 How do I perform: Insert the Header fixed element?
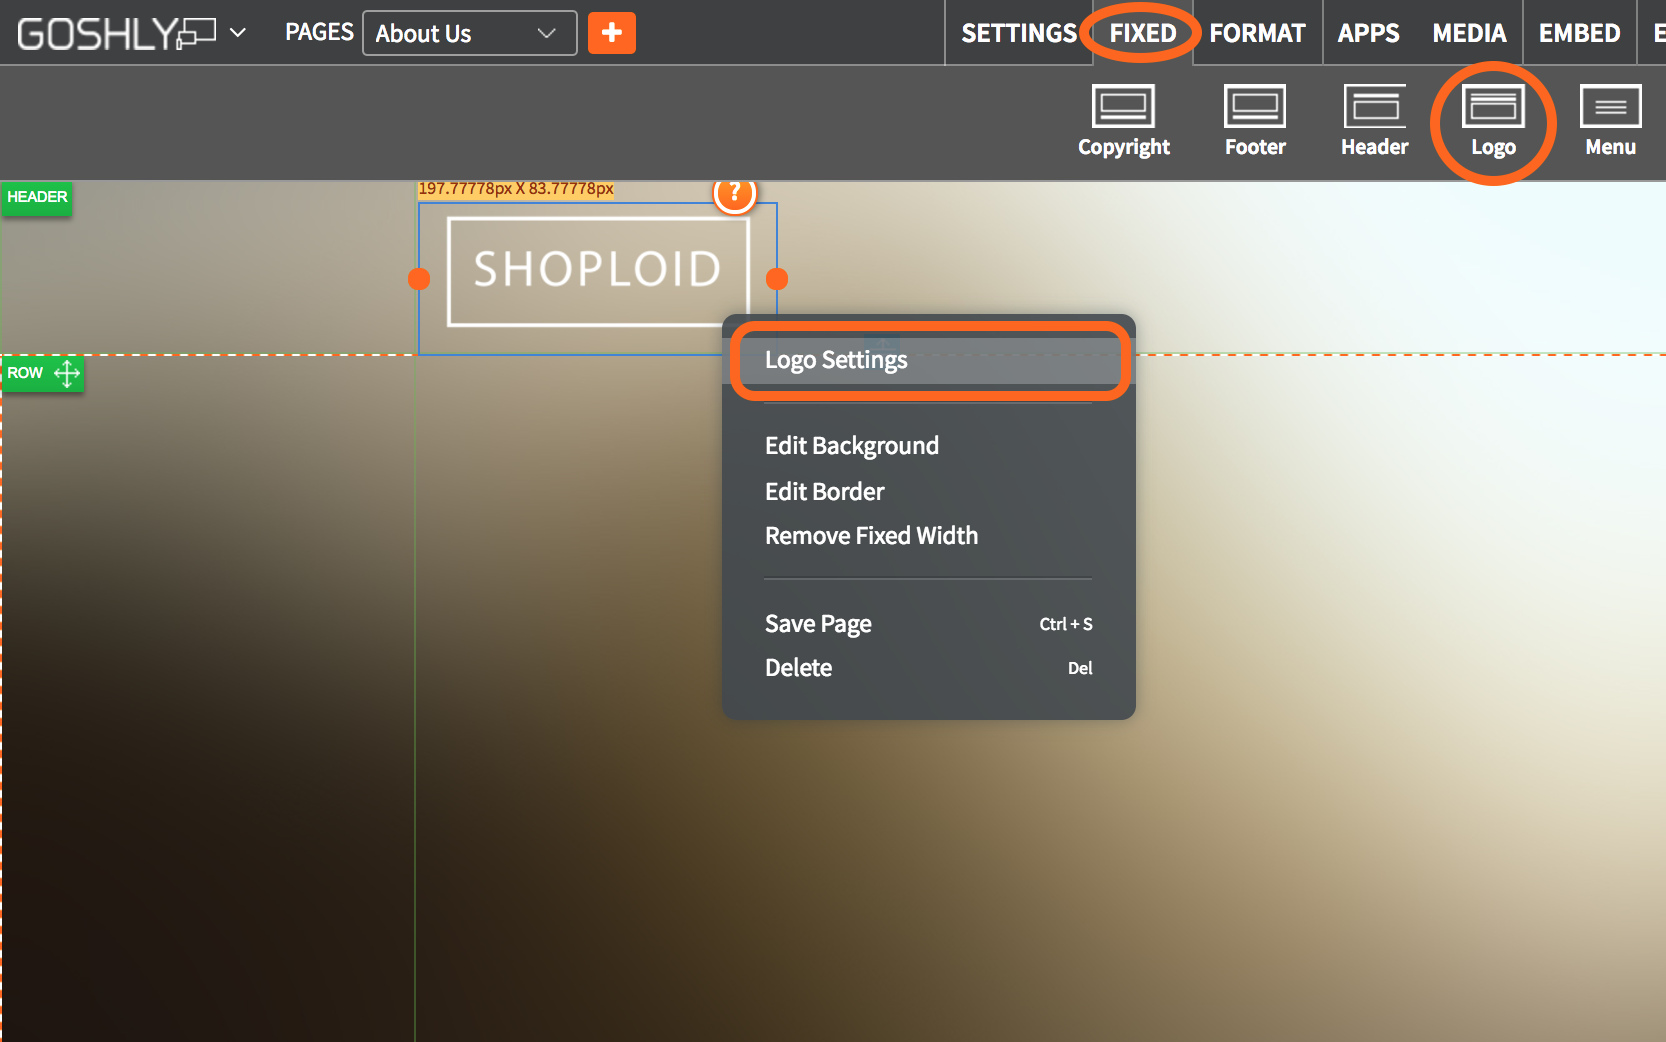(x=1374, y=121)
